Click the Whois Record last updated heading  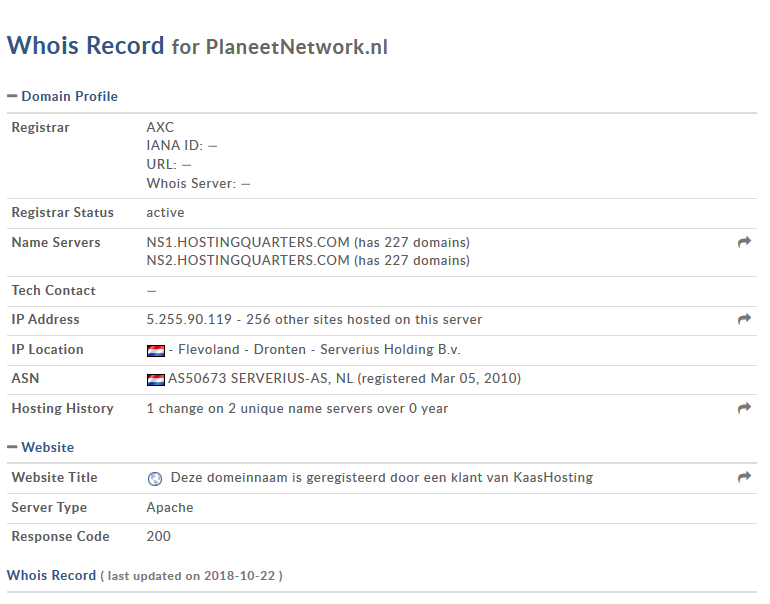click(x=51, y=575)
